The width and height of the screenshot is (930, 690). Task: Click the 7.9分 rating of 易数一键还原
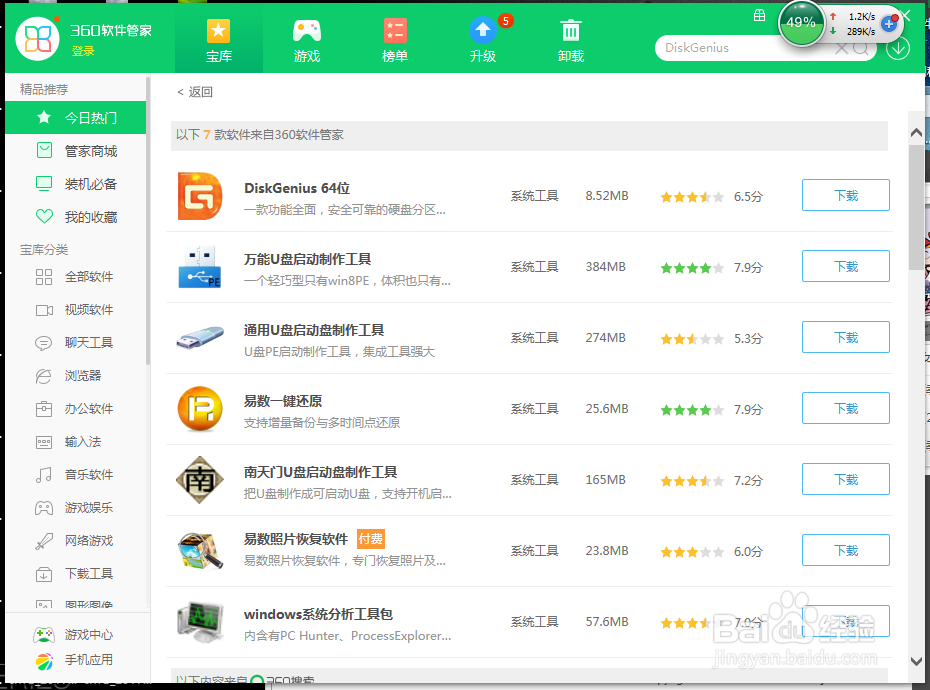point(711,409)
